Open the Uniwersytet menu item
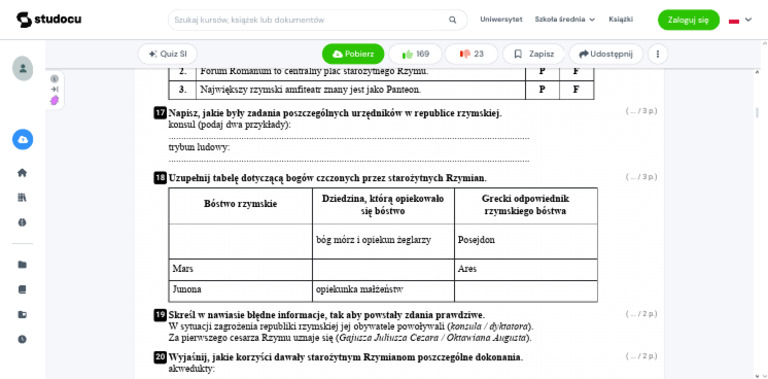 coord(501,20)
